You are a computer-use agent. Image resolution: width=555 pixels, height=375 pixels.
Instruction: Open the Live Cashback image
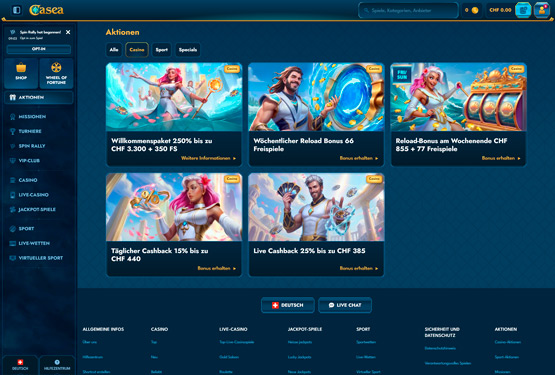click(316, 207)
